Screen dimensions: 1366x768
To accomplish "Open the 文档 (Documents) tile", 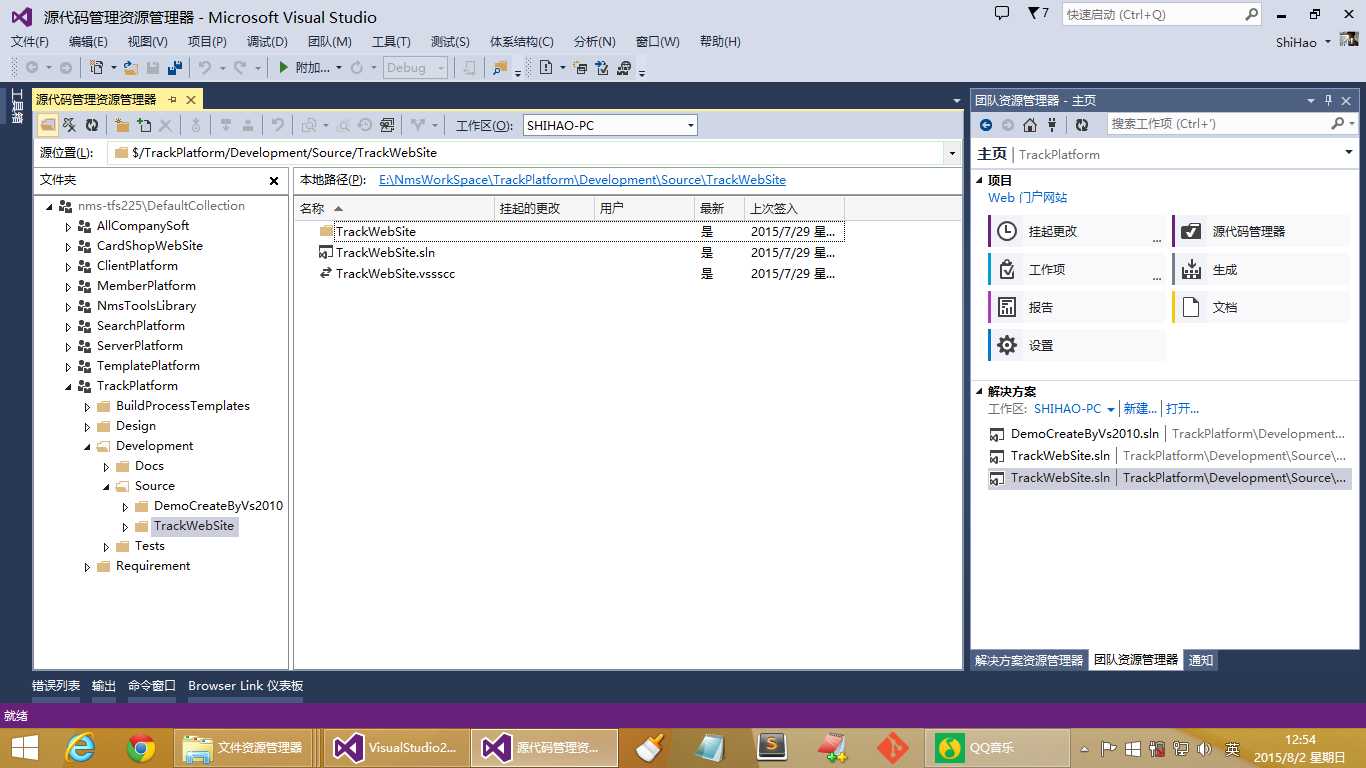I will click(x=1260, y=307).
